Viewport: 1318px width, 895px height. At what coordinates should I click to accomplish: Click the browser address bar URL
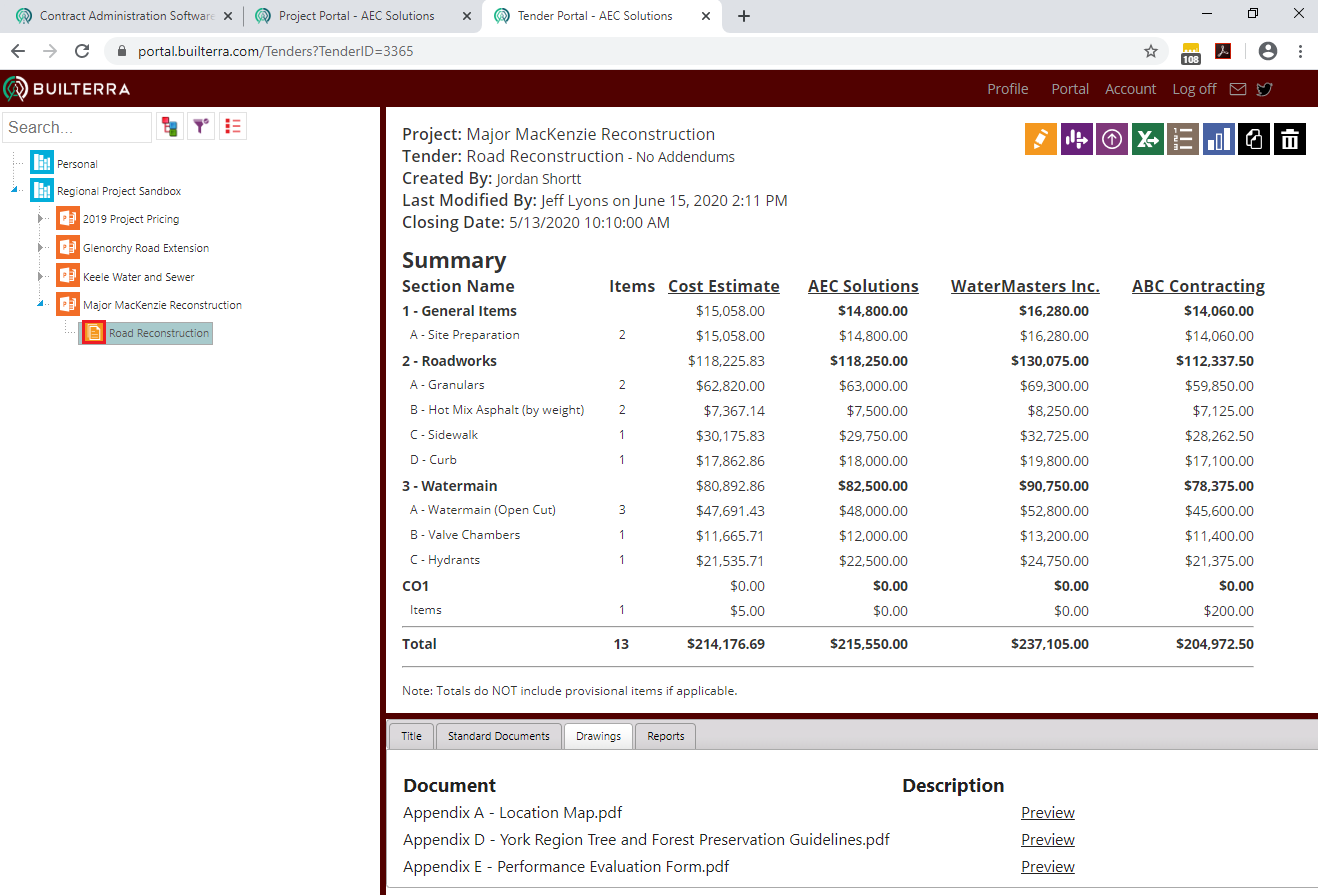tap(275, 51)
